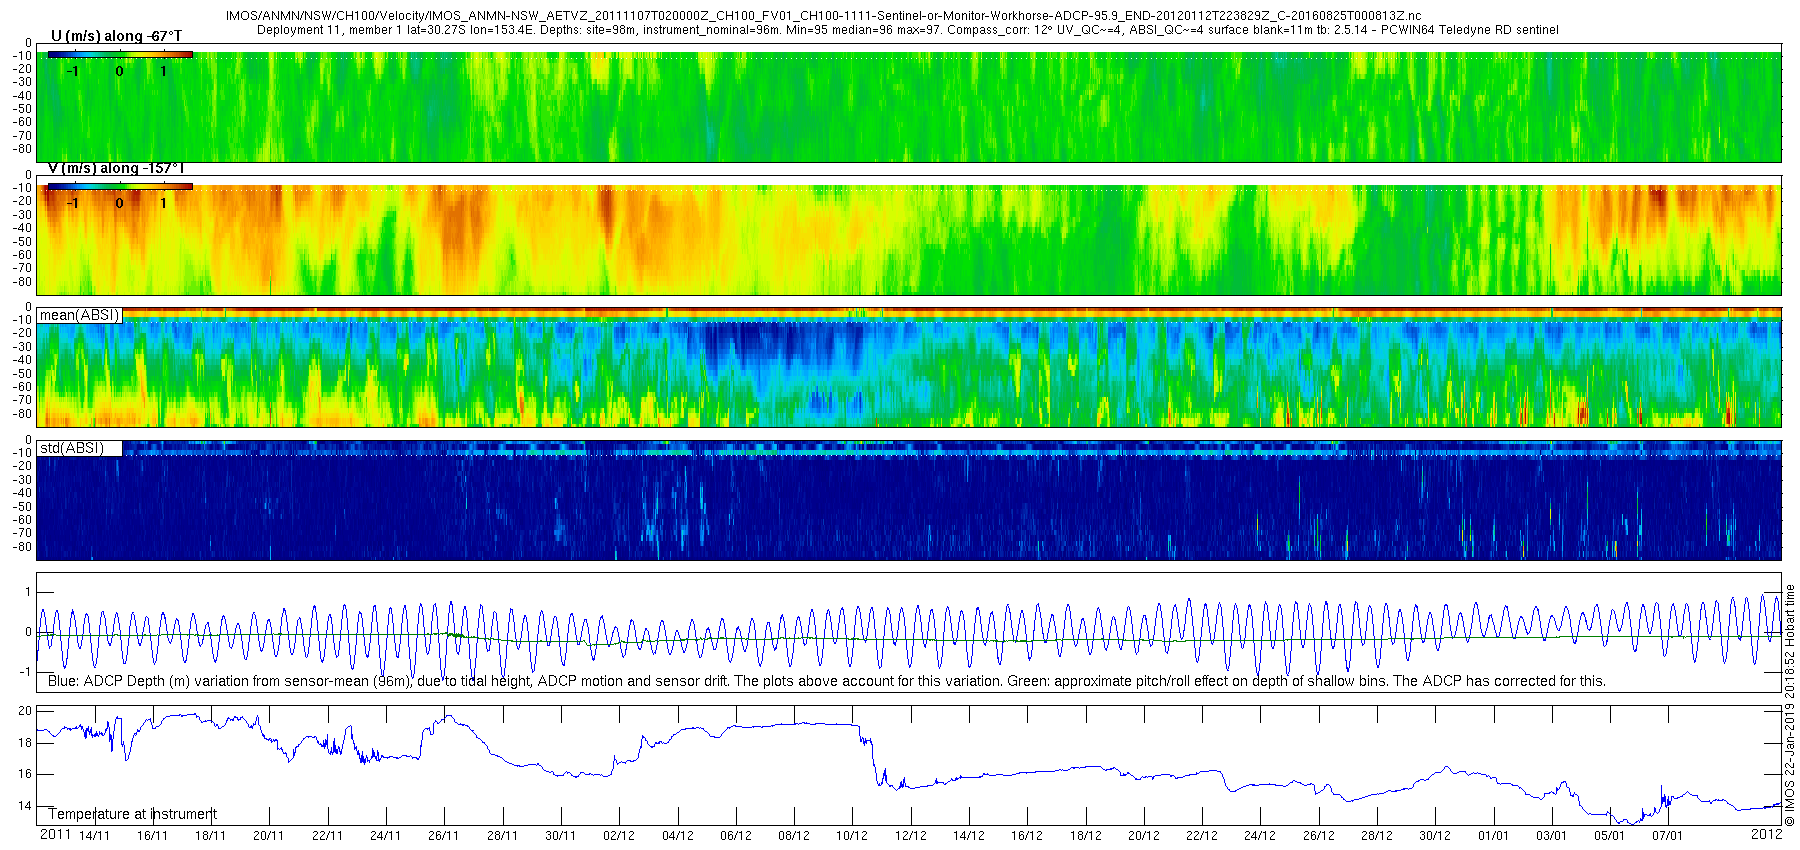Click the 07/01 date tick label
1800x850 pixels.
(1667, 836)
